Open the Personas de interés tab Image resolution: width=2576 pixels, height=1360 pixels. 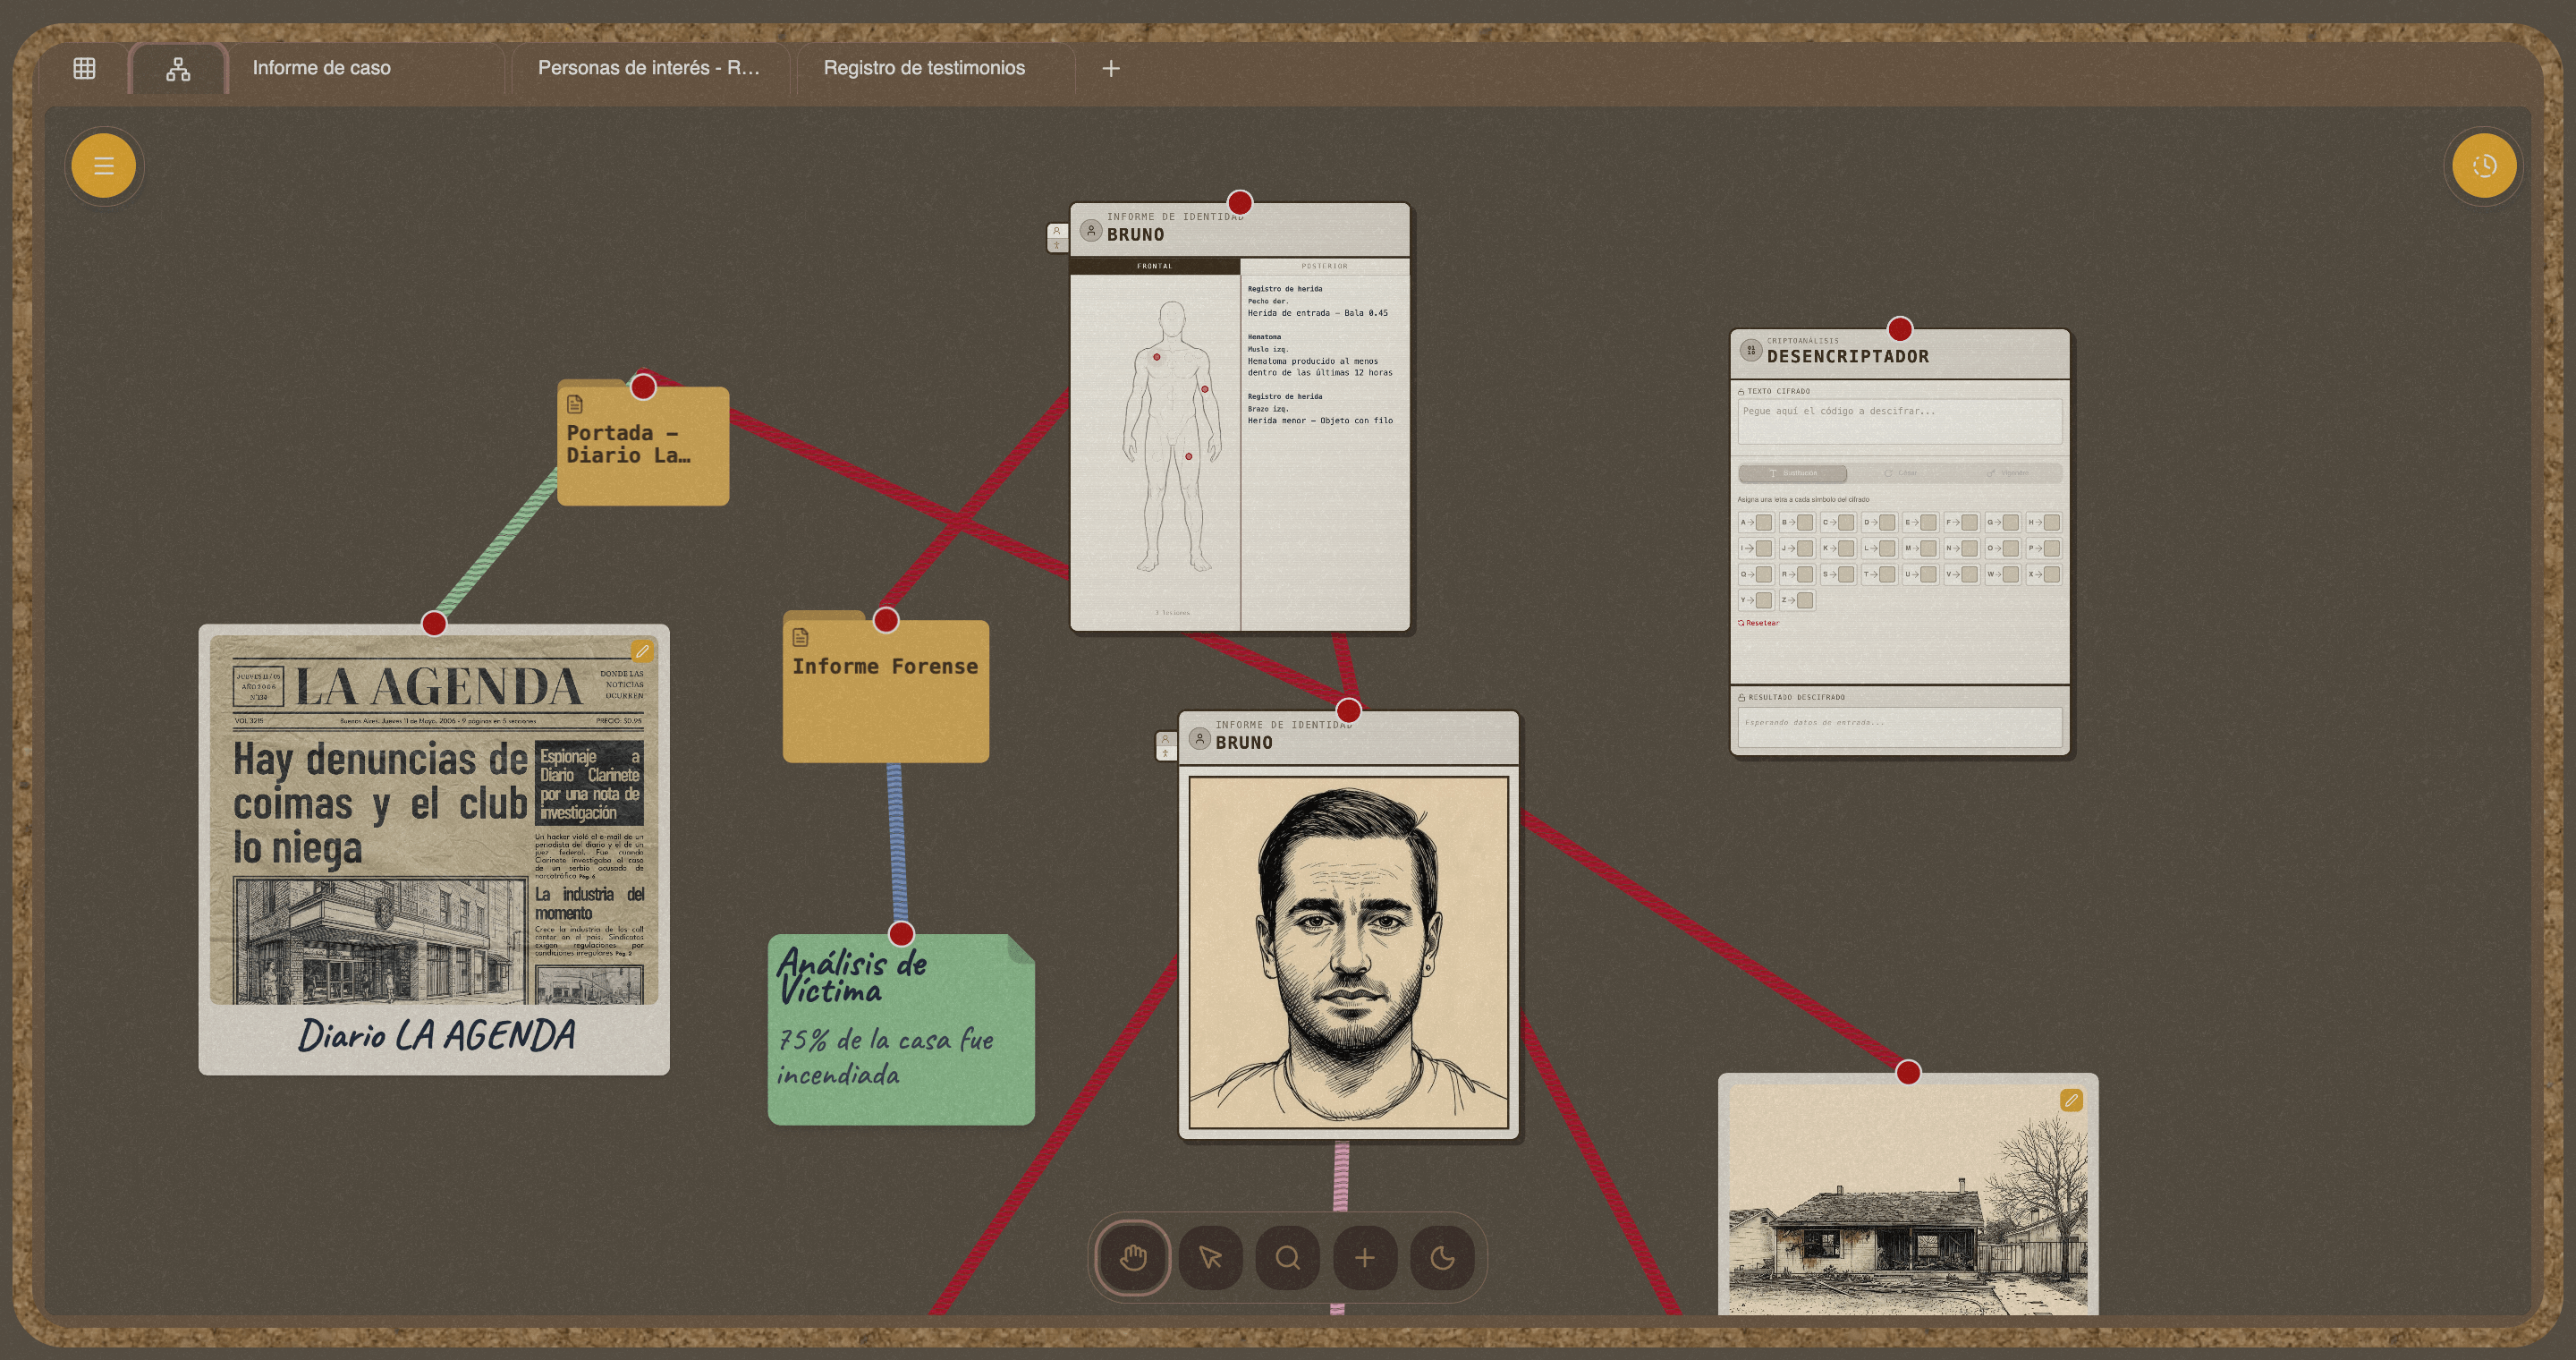click(x=648, y=68)
